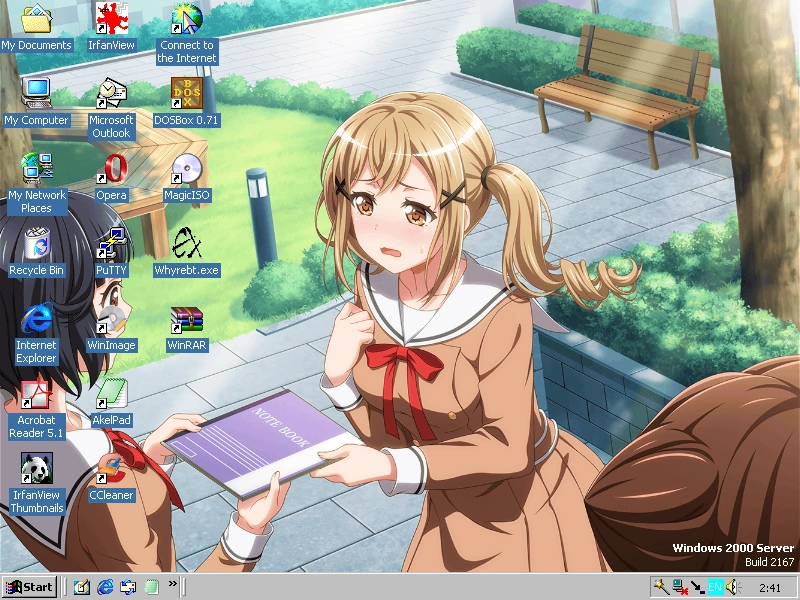Open the volume control in the system tray
This screenshot has height=600, width=800.
[x=732, y=587]
